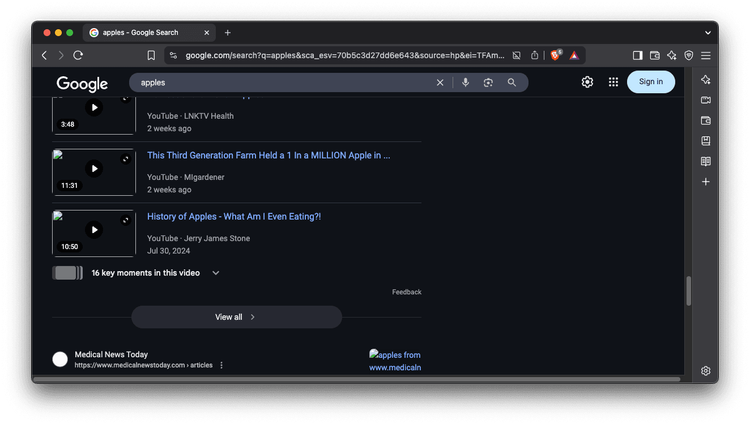Click the address bar URL
This screenshot has width=750, height=425.
(344, 55)
